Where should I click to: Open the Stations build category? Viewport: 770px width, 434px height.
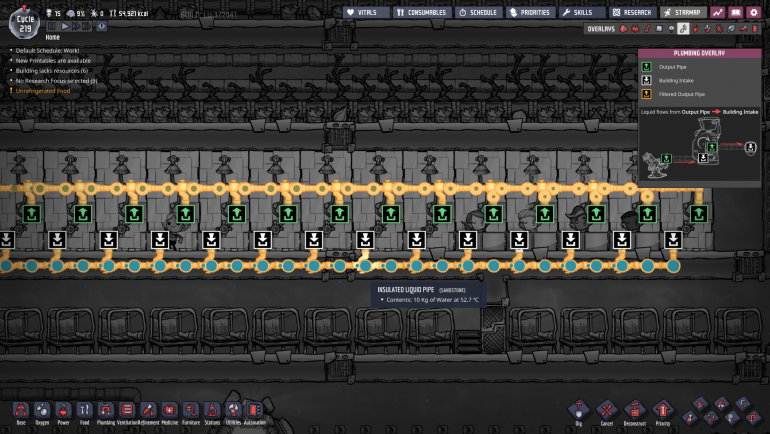(212, 410)
